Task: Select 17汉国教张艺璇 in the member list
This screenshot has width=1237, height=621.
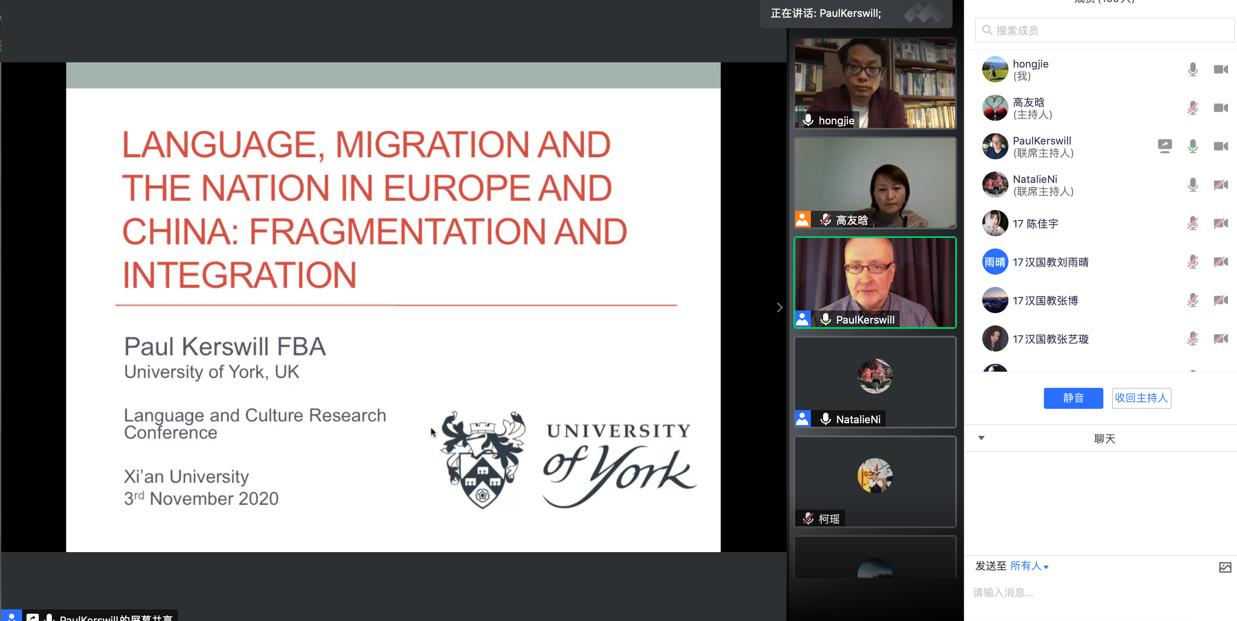Action: tap(1049, 339)
